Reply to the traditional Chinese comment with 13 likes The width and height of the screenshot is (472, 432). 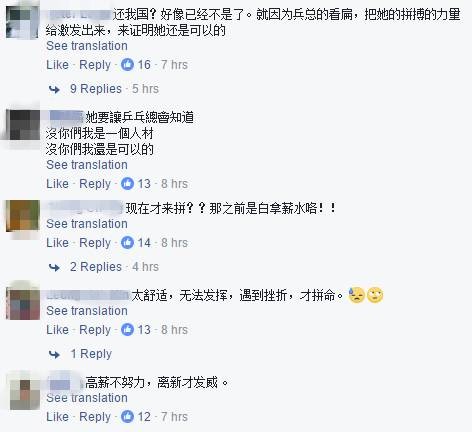point(95,184)
